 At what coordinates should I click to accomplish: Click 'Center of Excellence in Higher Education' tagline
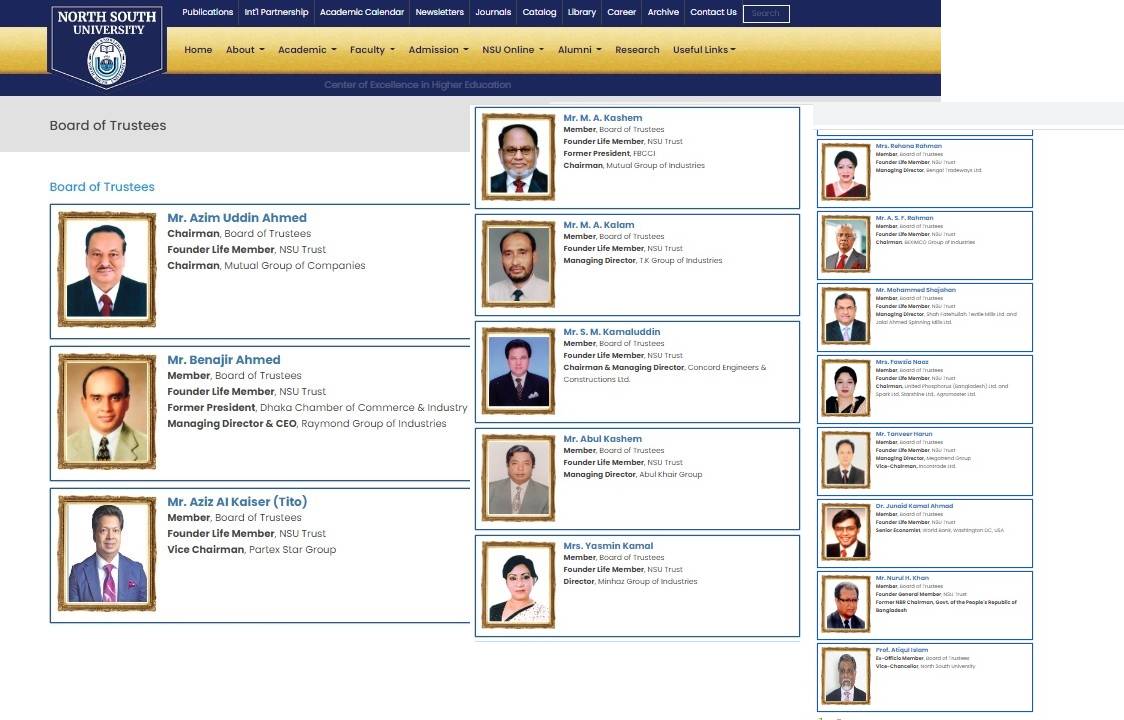(x=417, y=85)
